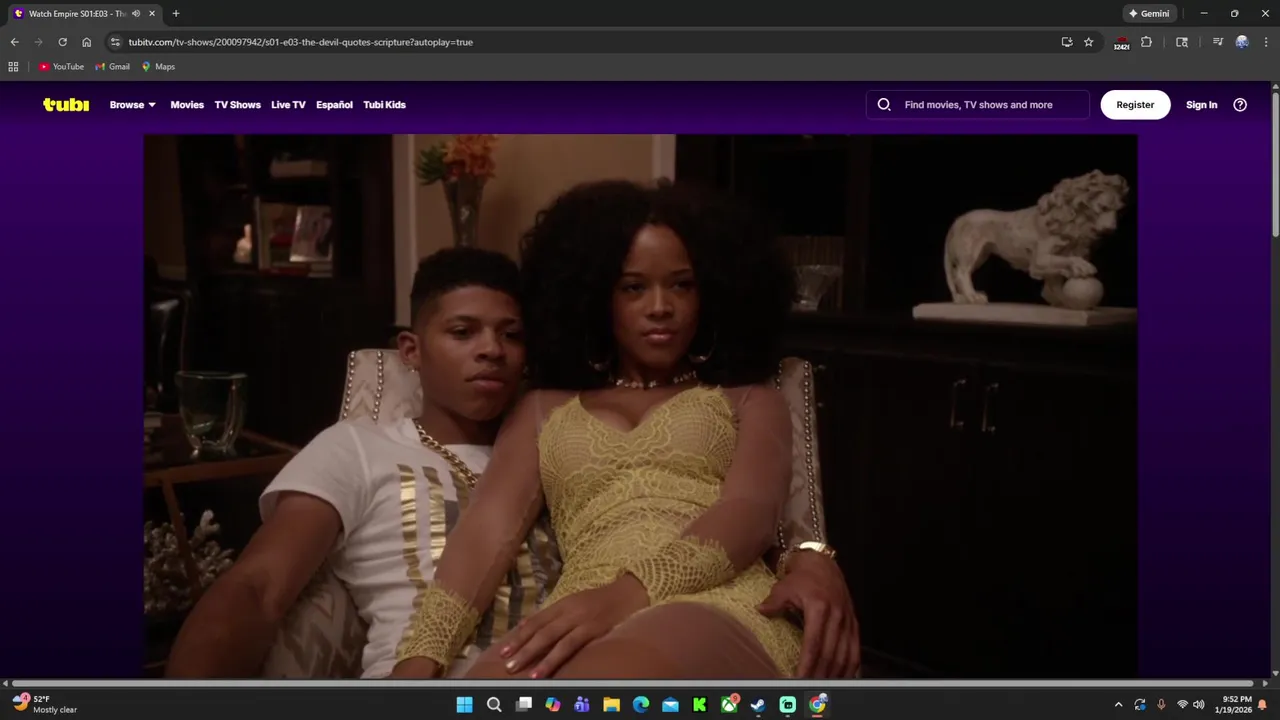Click the Gemini button
The height and width of the screenshot is (720, 1280).
pos(1149,14)
